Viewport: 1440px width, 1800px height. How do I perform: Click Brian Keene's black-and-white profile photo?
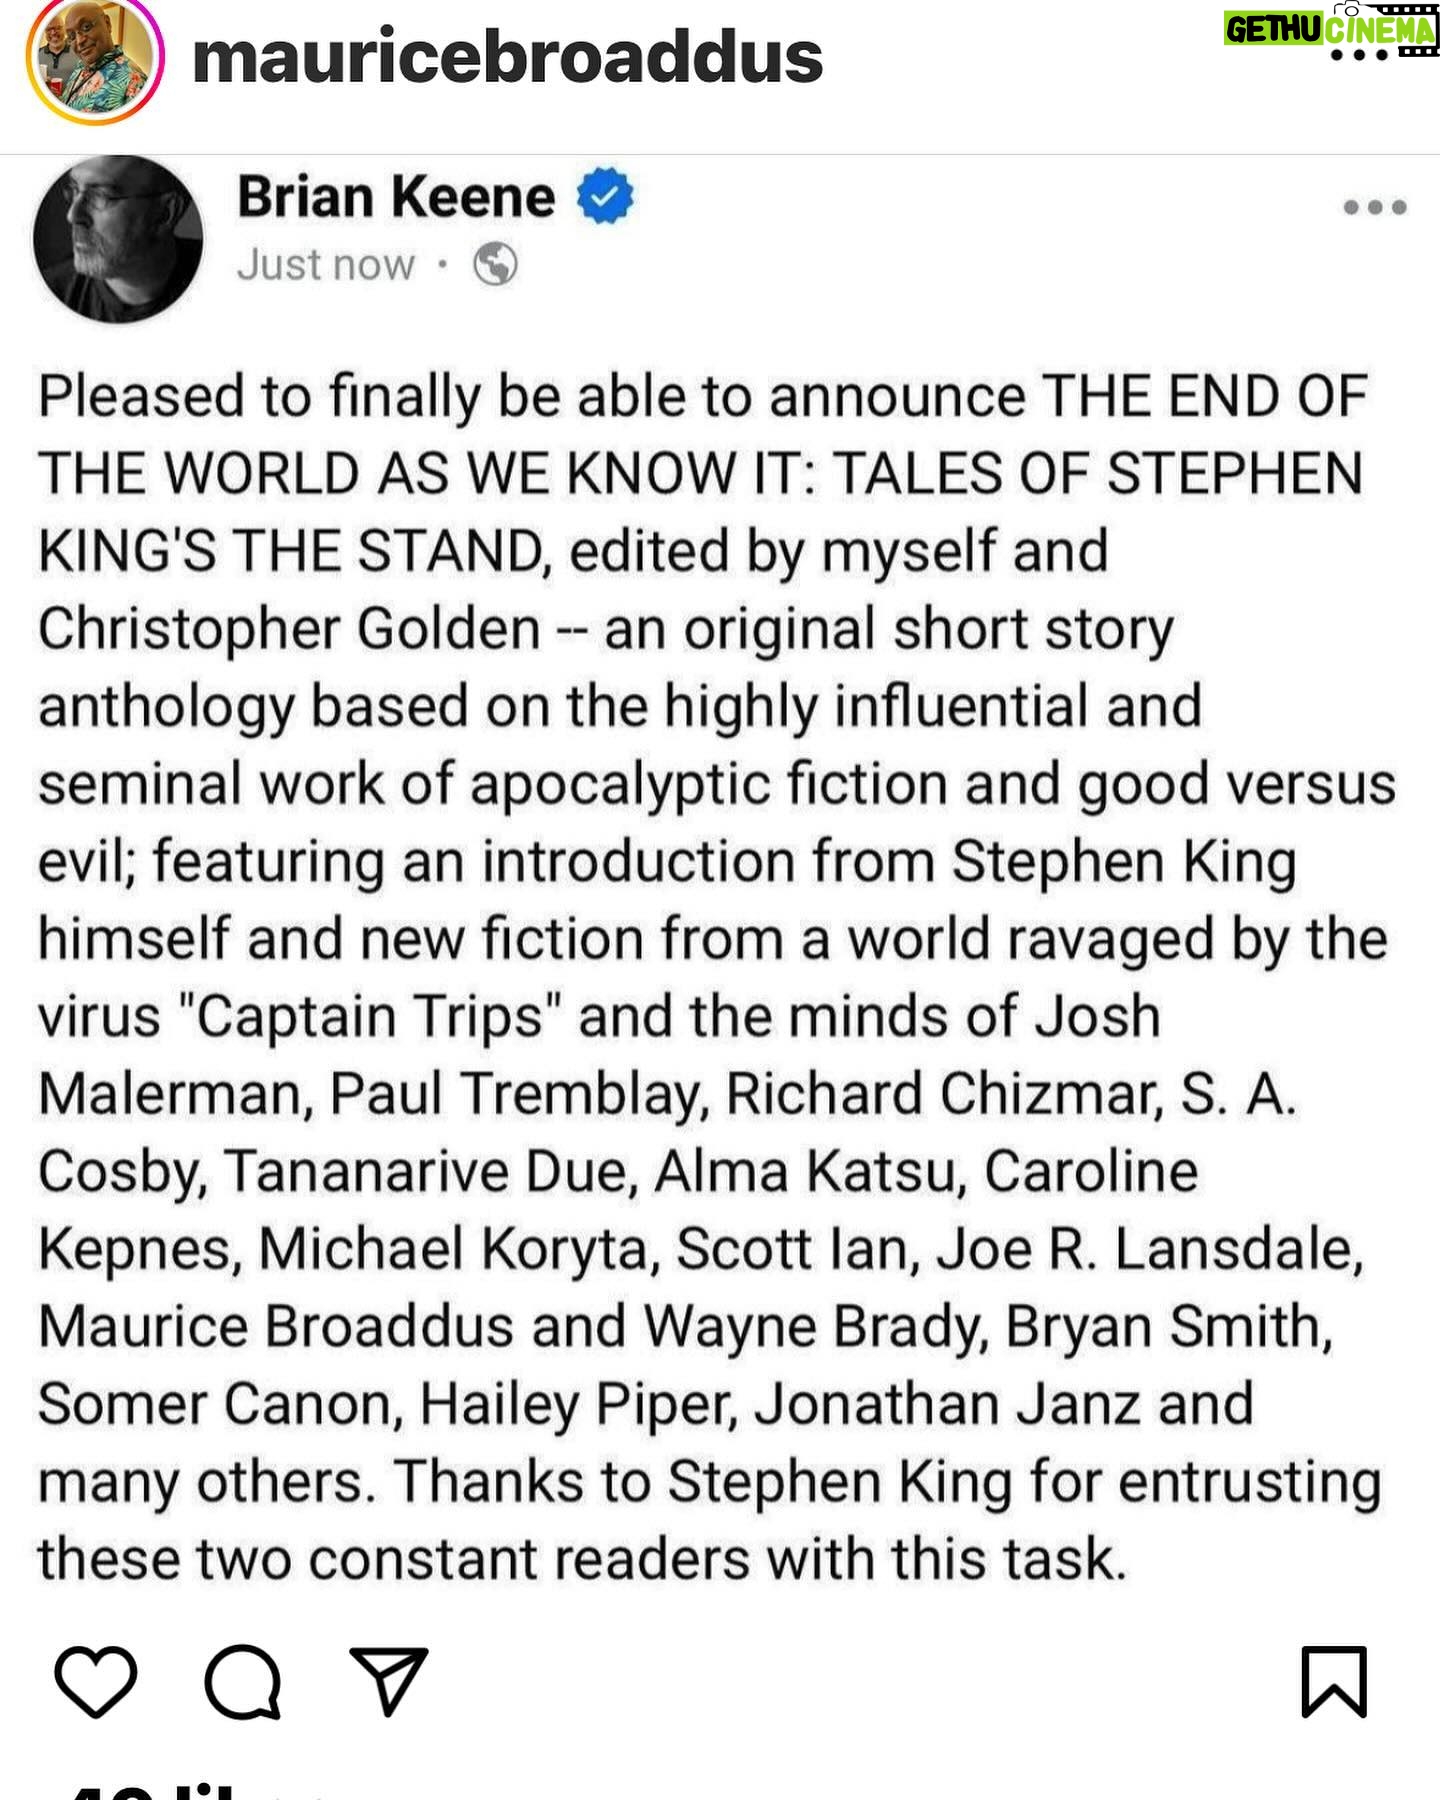click(118, 239)
